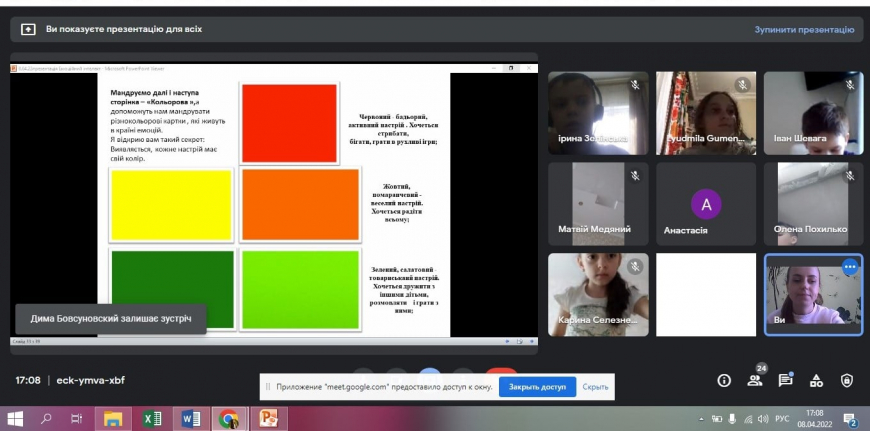Screen dimensions: 870x431
Task: Open the meeting details info icon
Action: (724, 380)
